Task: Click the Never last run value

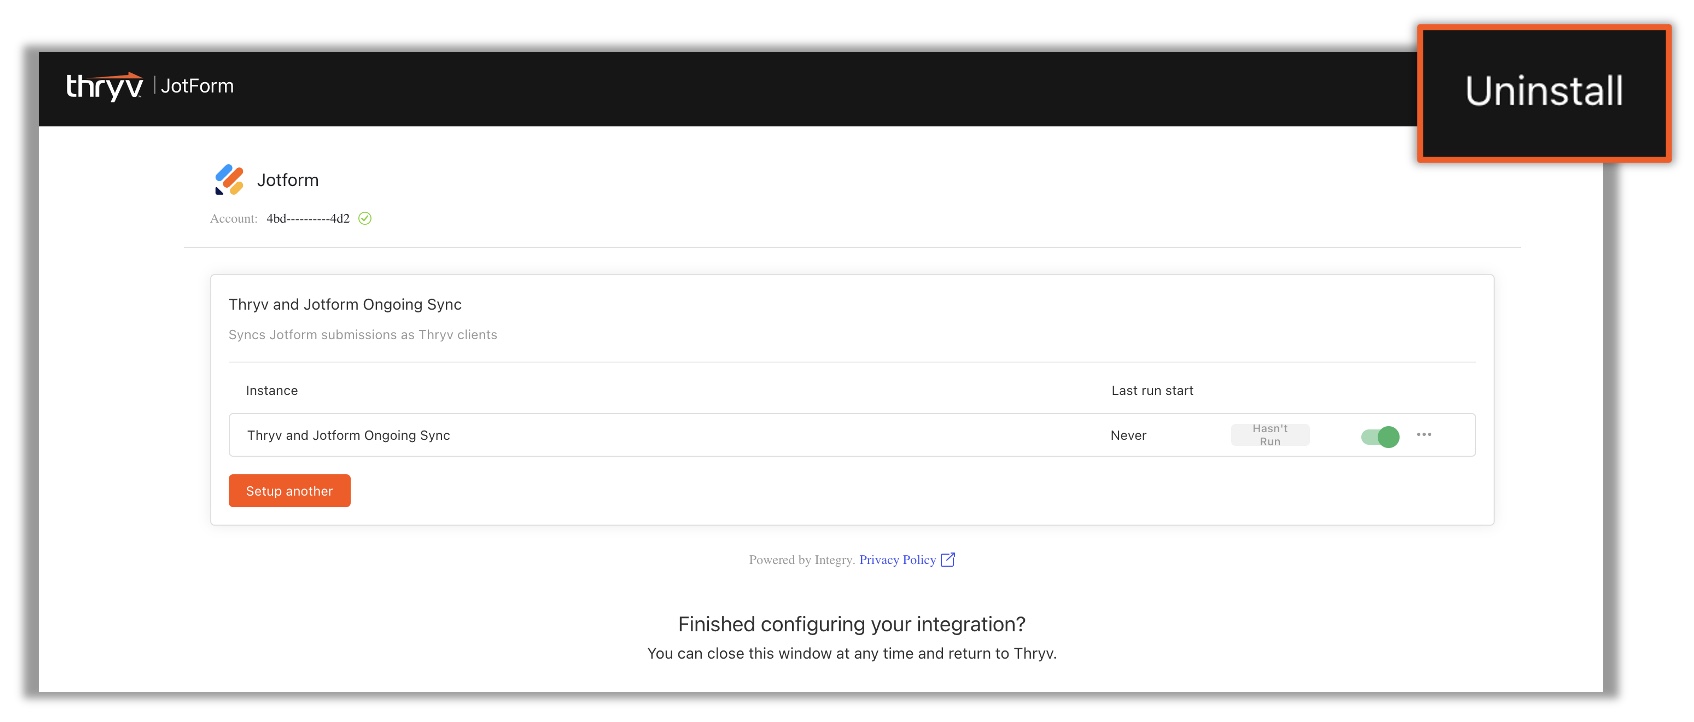Action: pyautogui.click(x=1128, y=436)
